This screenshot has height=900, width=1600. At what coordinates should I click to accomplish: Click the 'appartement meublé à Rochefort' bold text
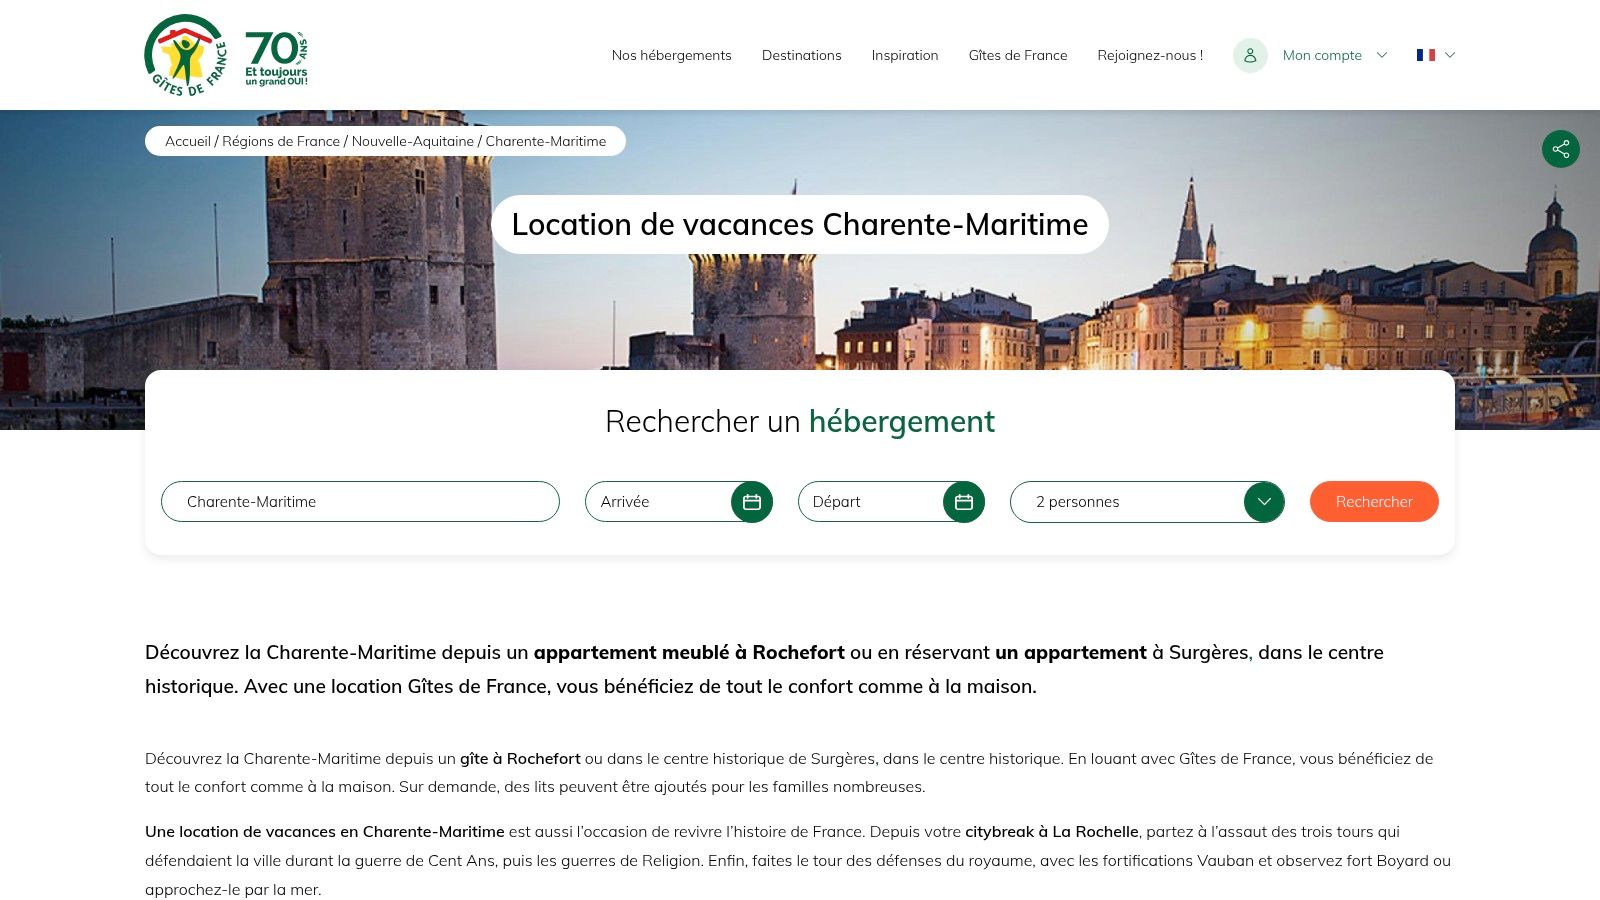coord(689,652)
